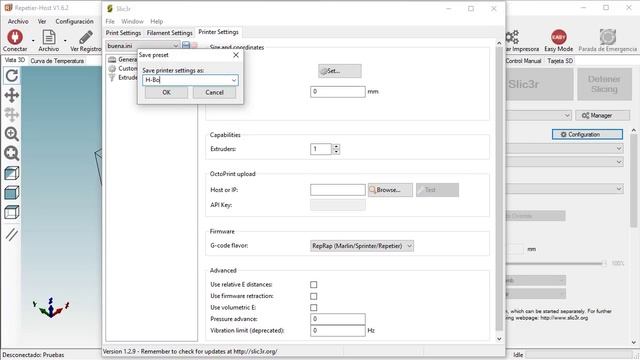640x360 pixels.
Task: Close the Save preset dialog
Action: tap(236, 55)
